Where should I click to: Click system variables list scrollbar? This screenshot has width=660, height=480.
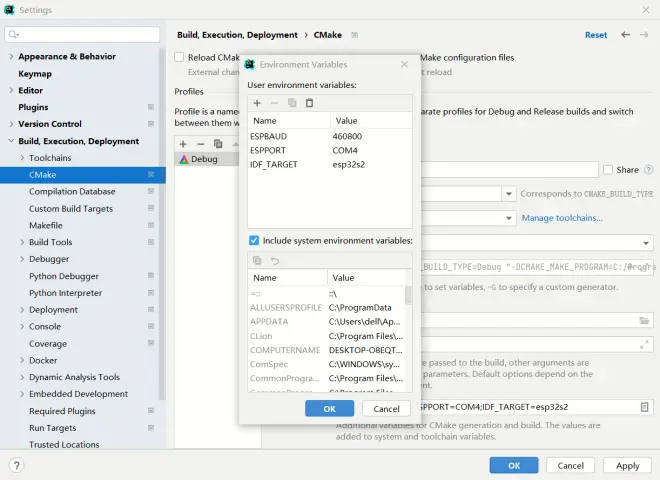pos(408,295)
